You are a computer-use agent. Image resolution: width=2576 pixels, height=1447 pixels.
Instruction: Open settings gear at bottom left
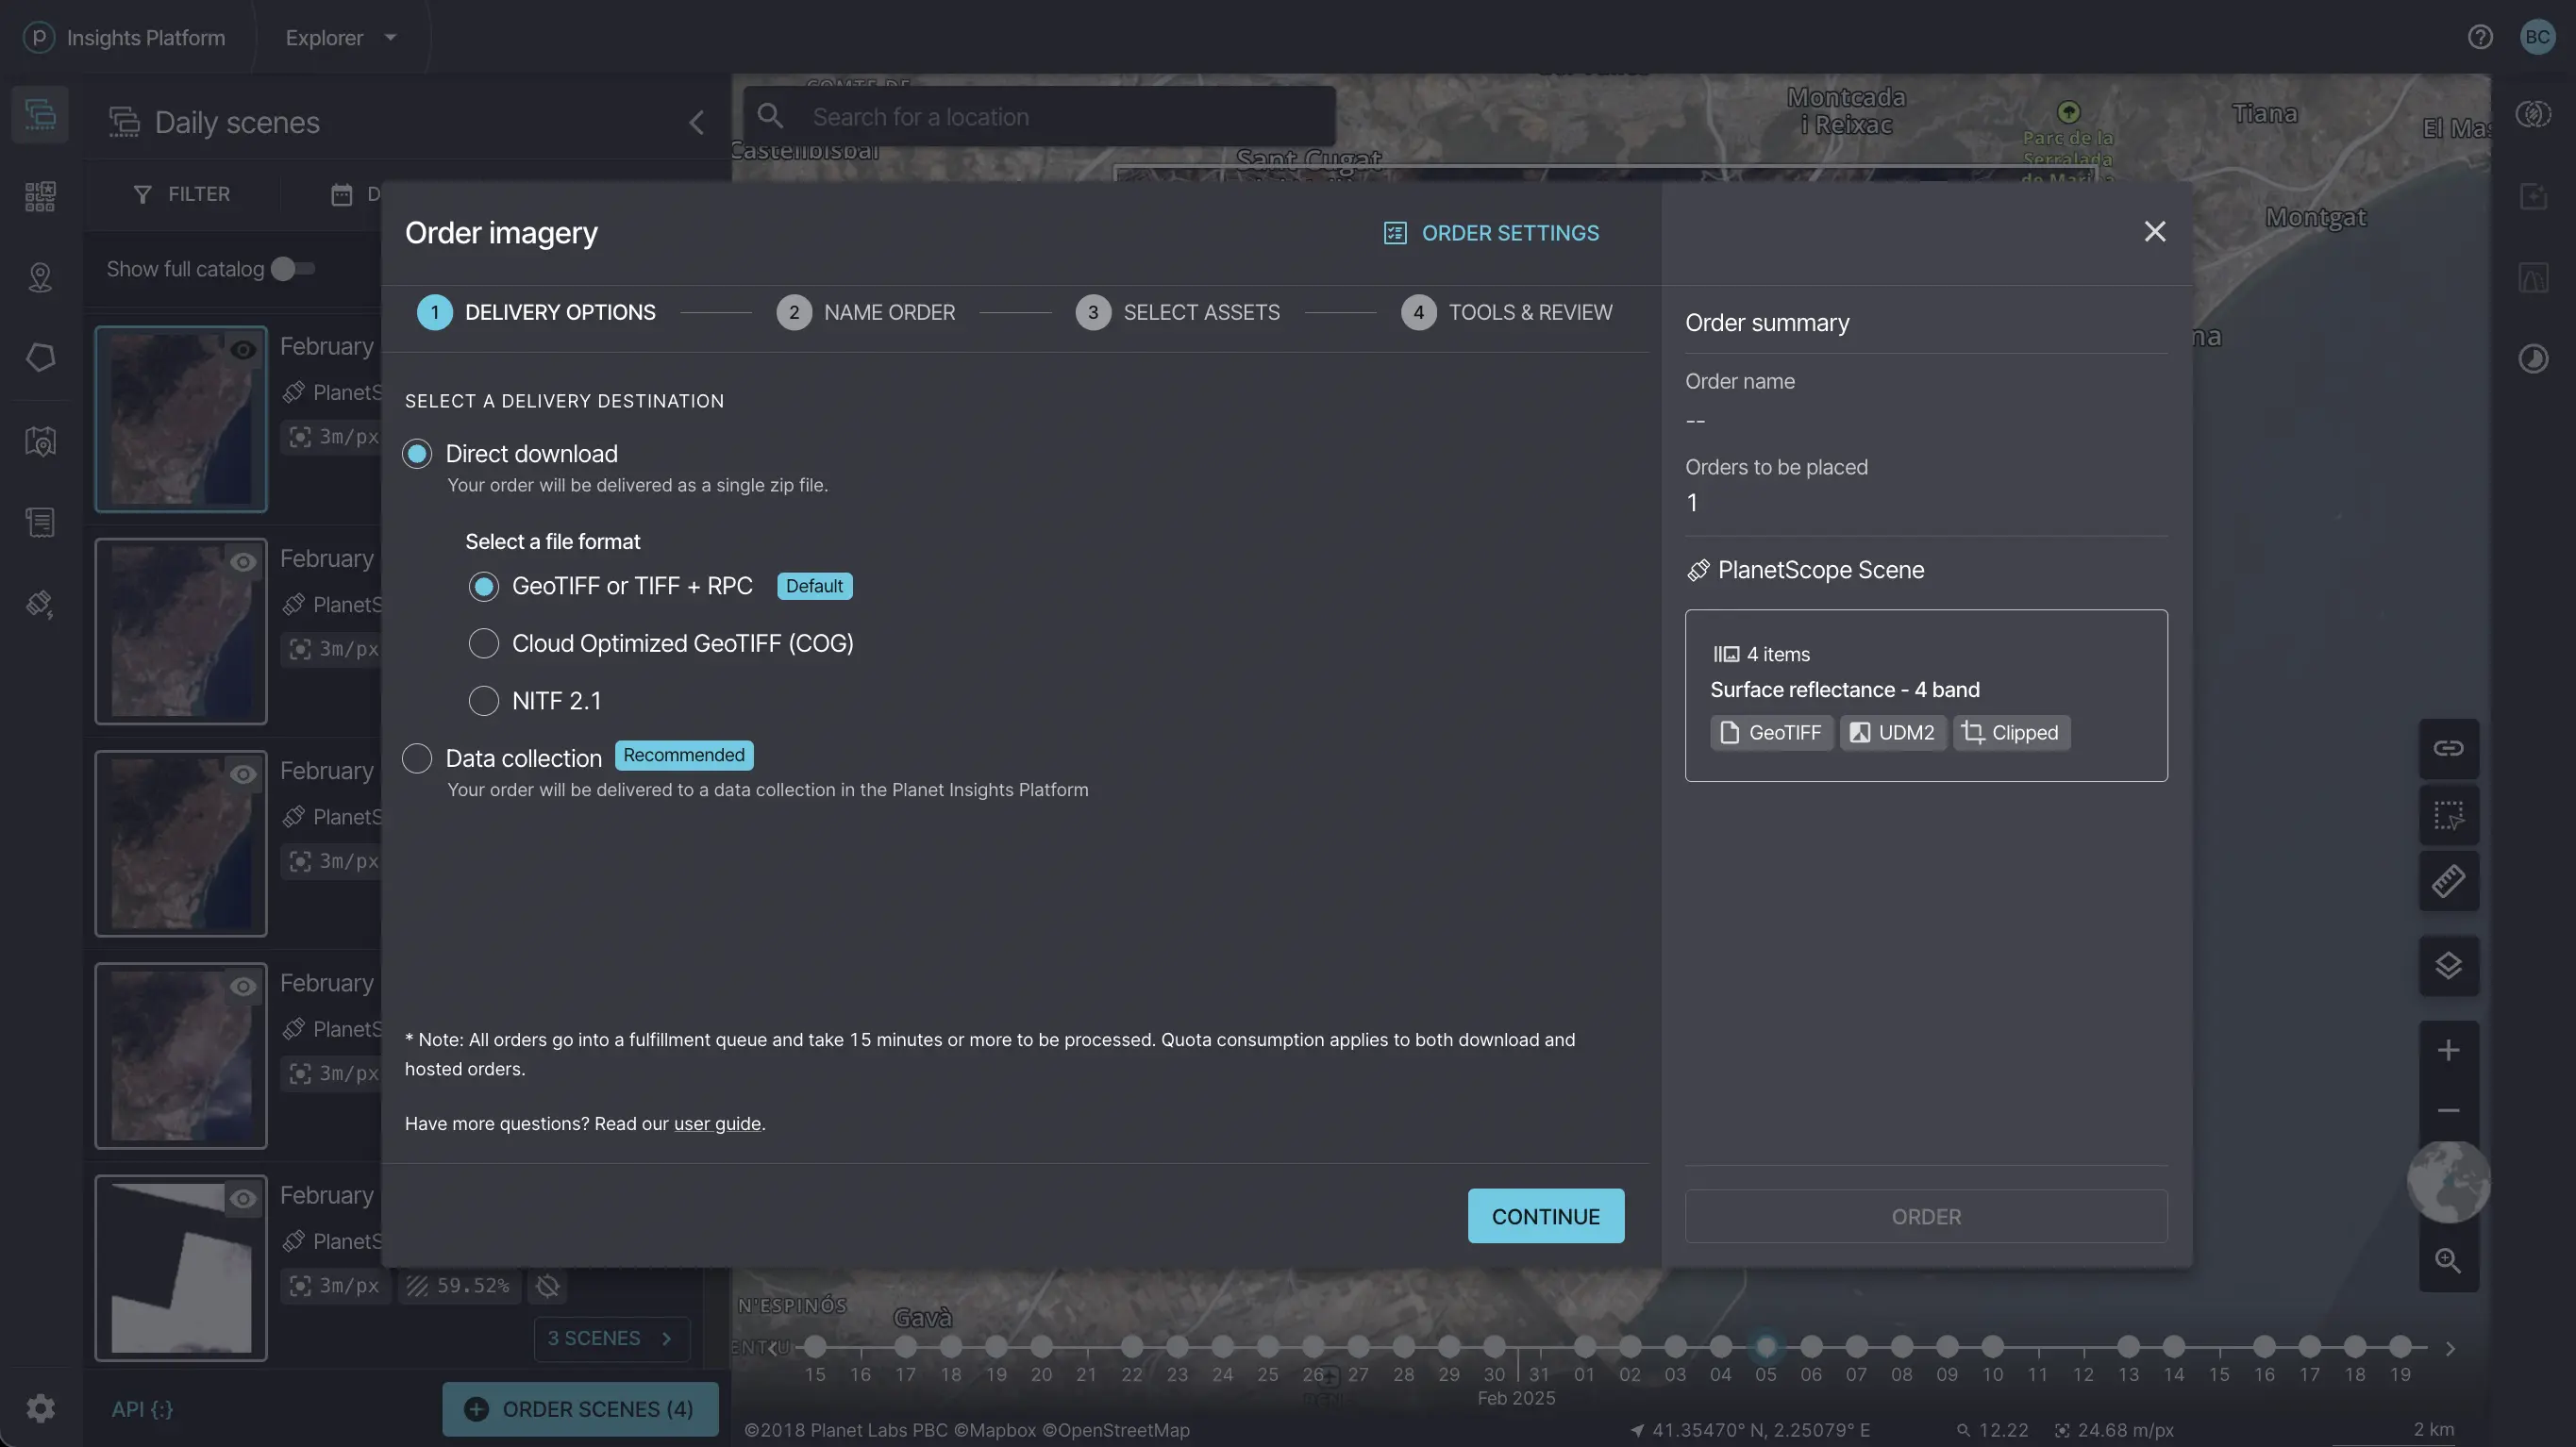(x=40, y=1409)
